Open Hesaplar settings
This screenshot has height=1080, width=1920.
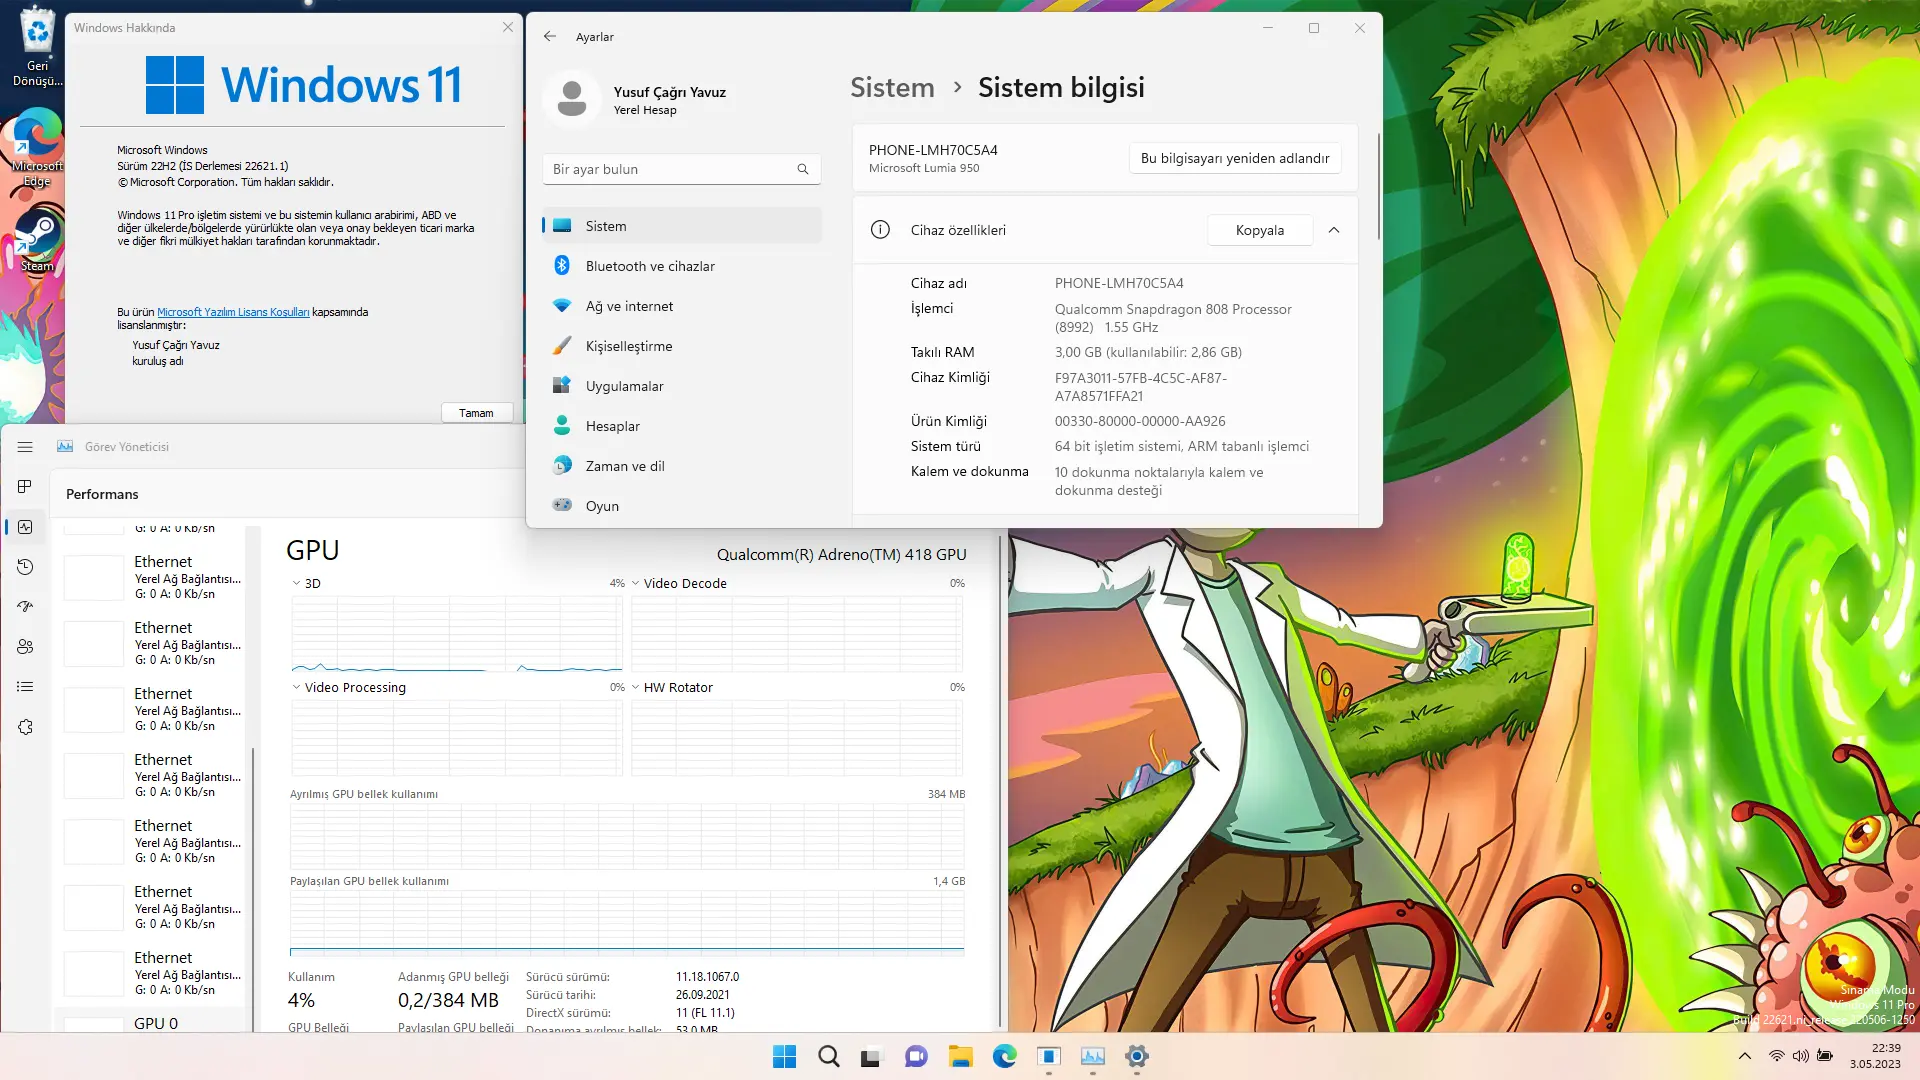(682, 426)
